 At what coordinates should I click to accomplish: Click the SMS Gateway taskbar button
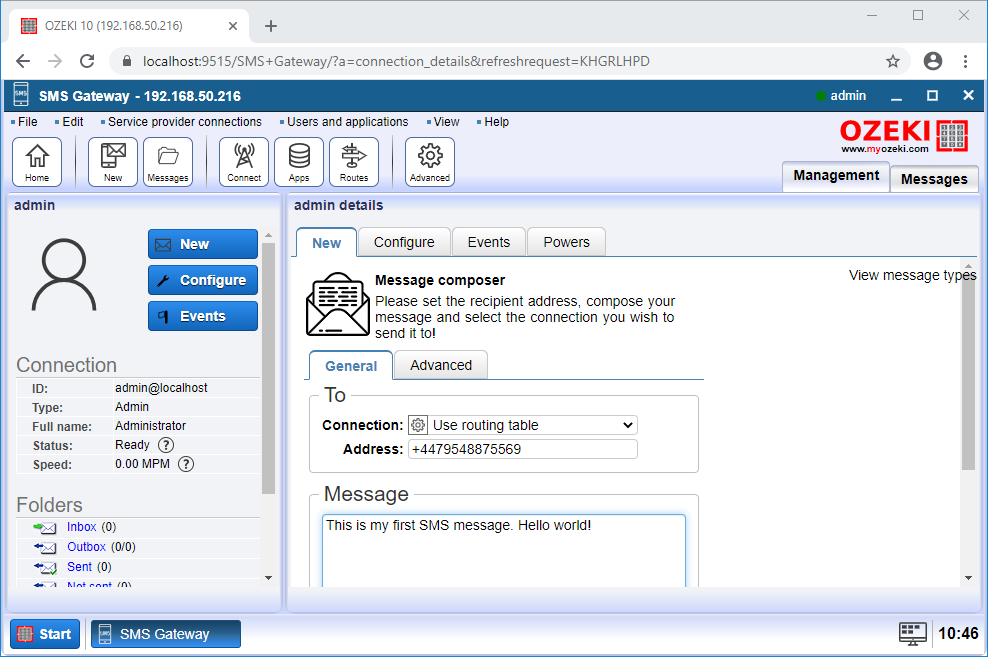pyautogui.click(x=166, y=634)
